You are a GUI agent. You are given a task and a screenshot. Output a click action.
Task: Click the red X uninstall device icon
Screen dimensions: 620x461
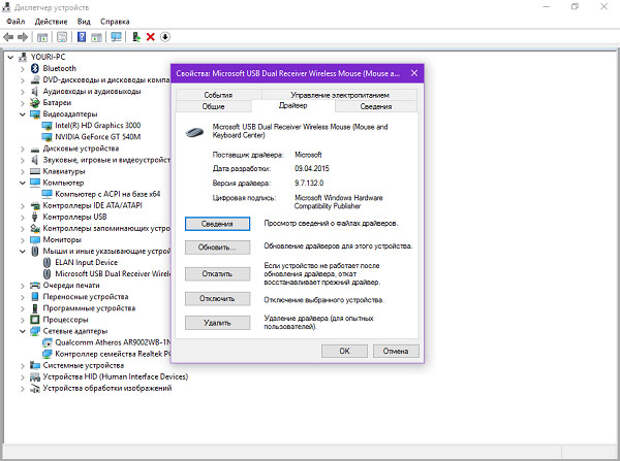click(x=150, y=37)
